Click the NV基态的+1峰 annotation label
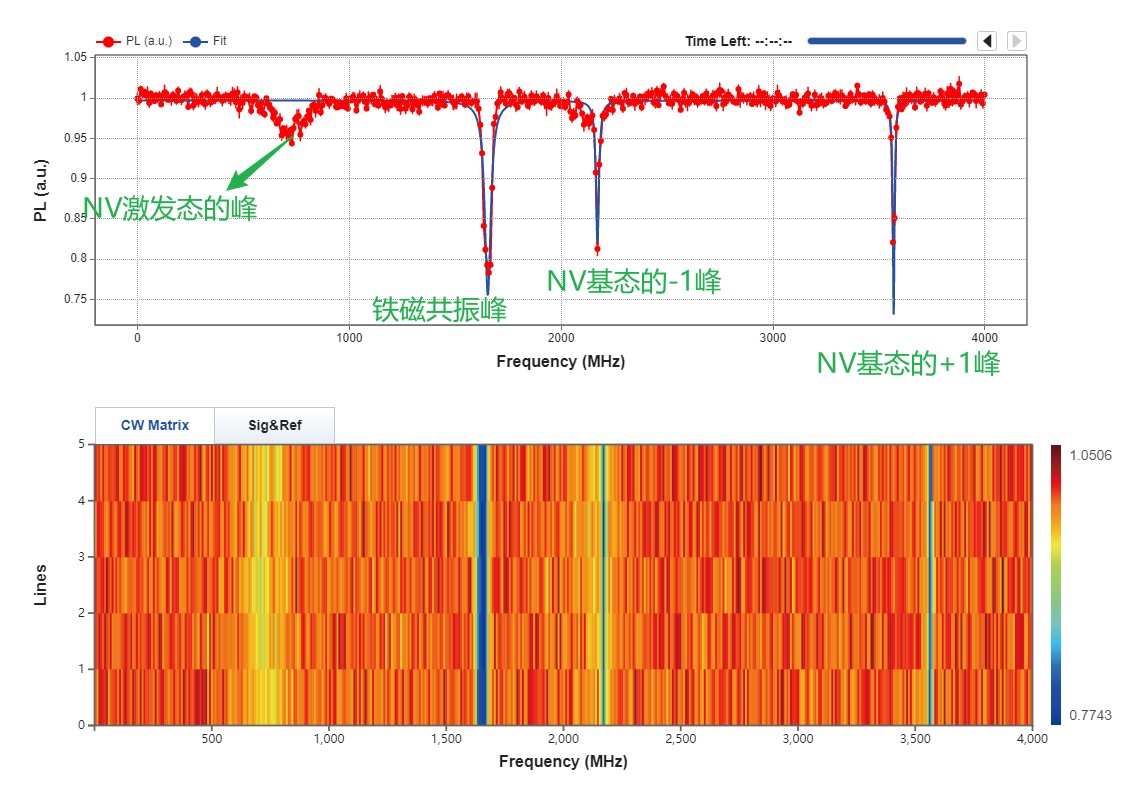The image size is (1135, 812). click(x=908, y=363)
